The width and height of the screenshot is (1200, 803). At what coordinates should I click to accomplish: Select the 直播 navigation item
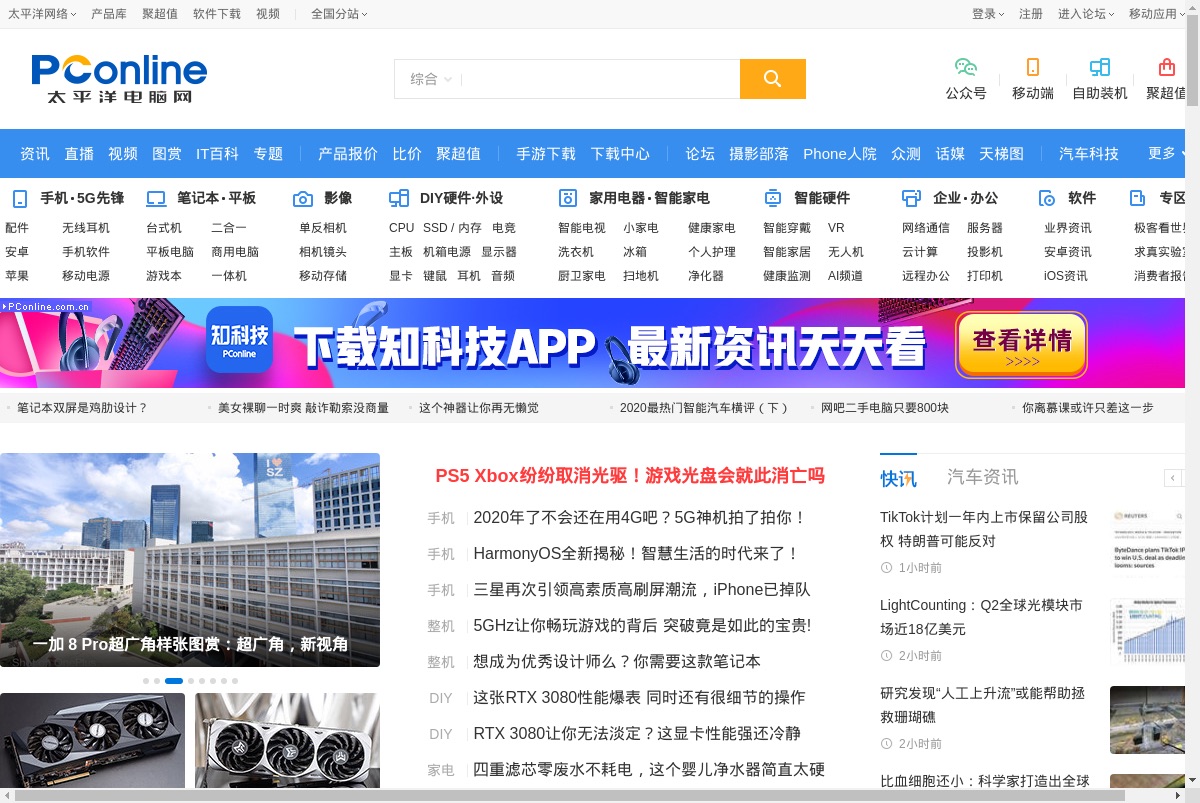(79, 153)
